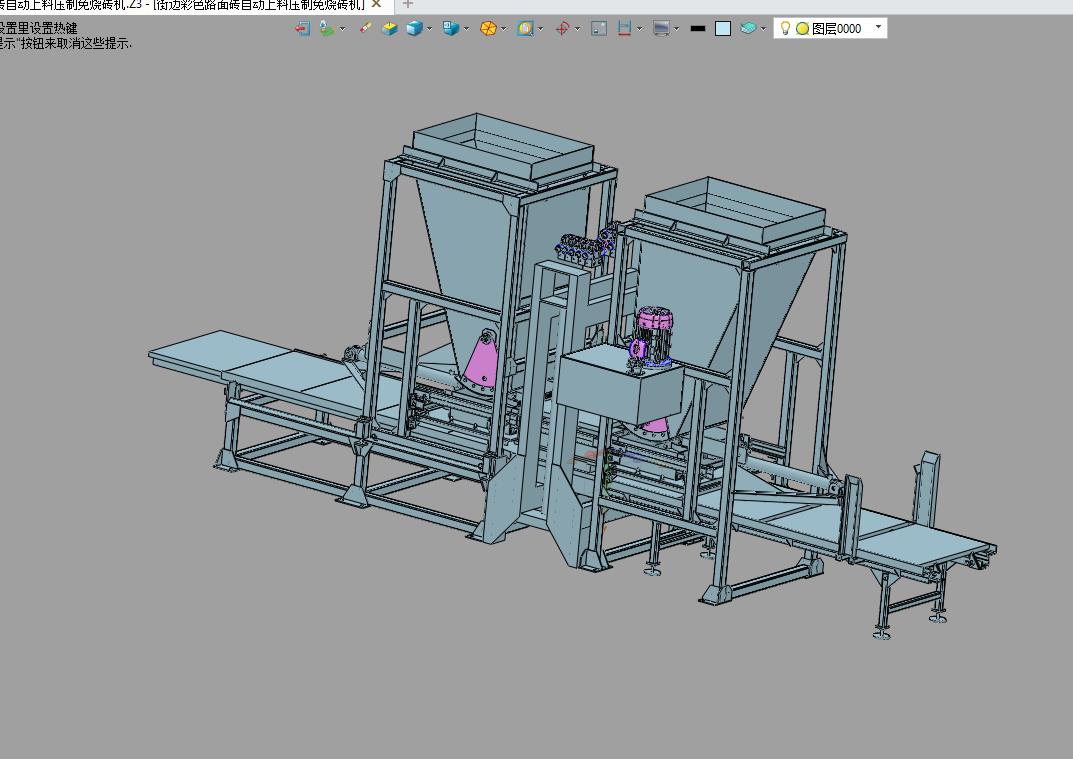Click the eraser tool icon

(365, 27)
